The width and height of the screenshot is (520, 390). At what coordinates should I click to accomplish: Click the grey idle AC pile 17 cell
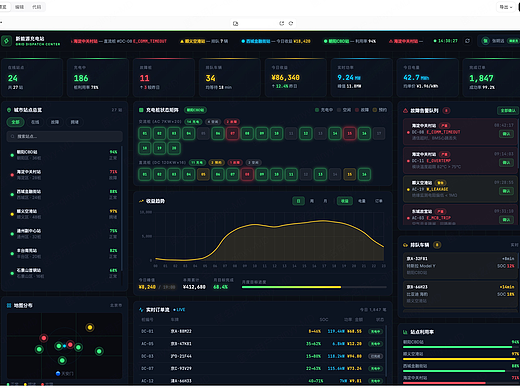point(379,133)
